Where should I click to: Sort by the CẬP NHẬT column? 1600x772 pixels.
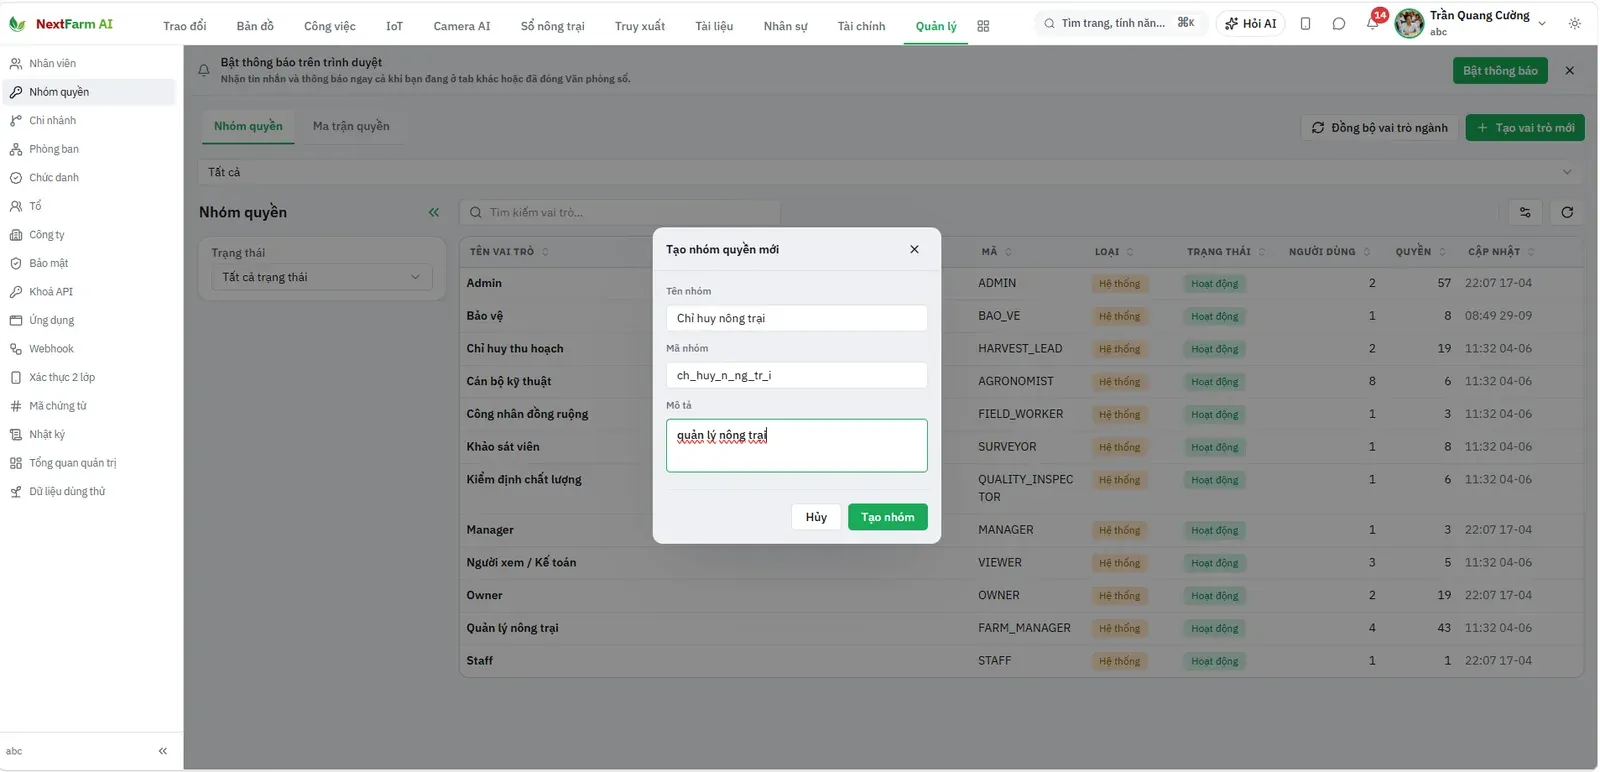click(1501, 252)
